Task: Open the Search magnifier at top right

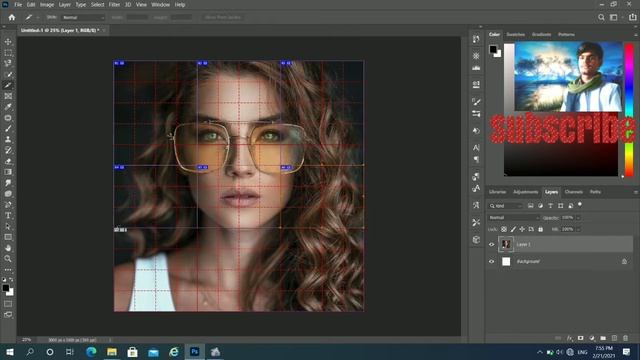Action: (x=601, y=17)
